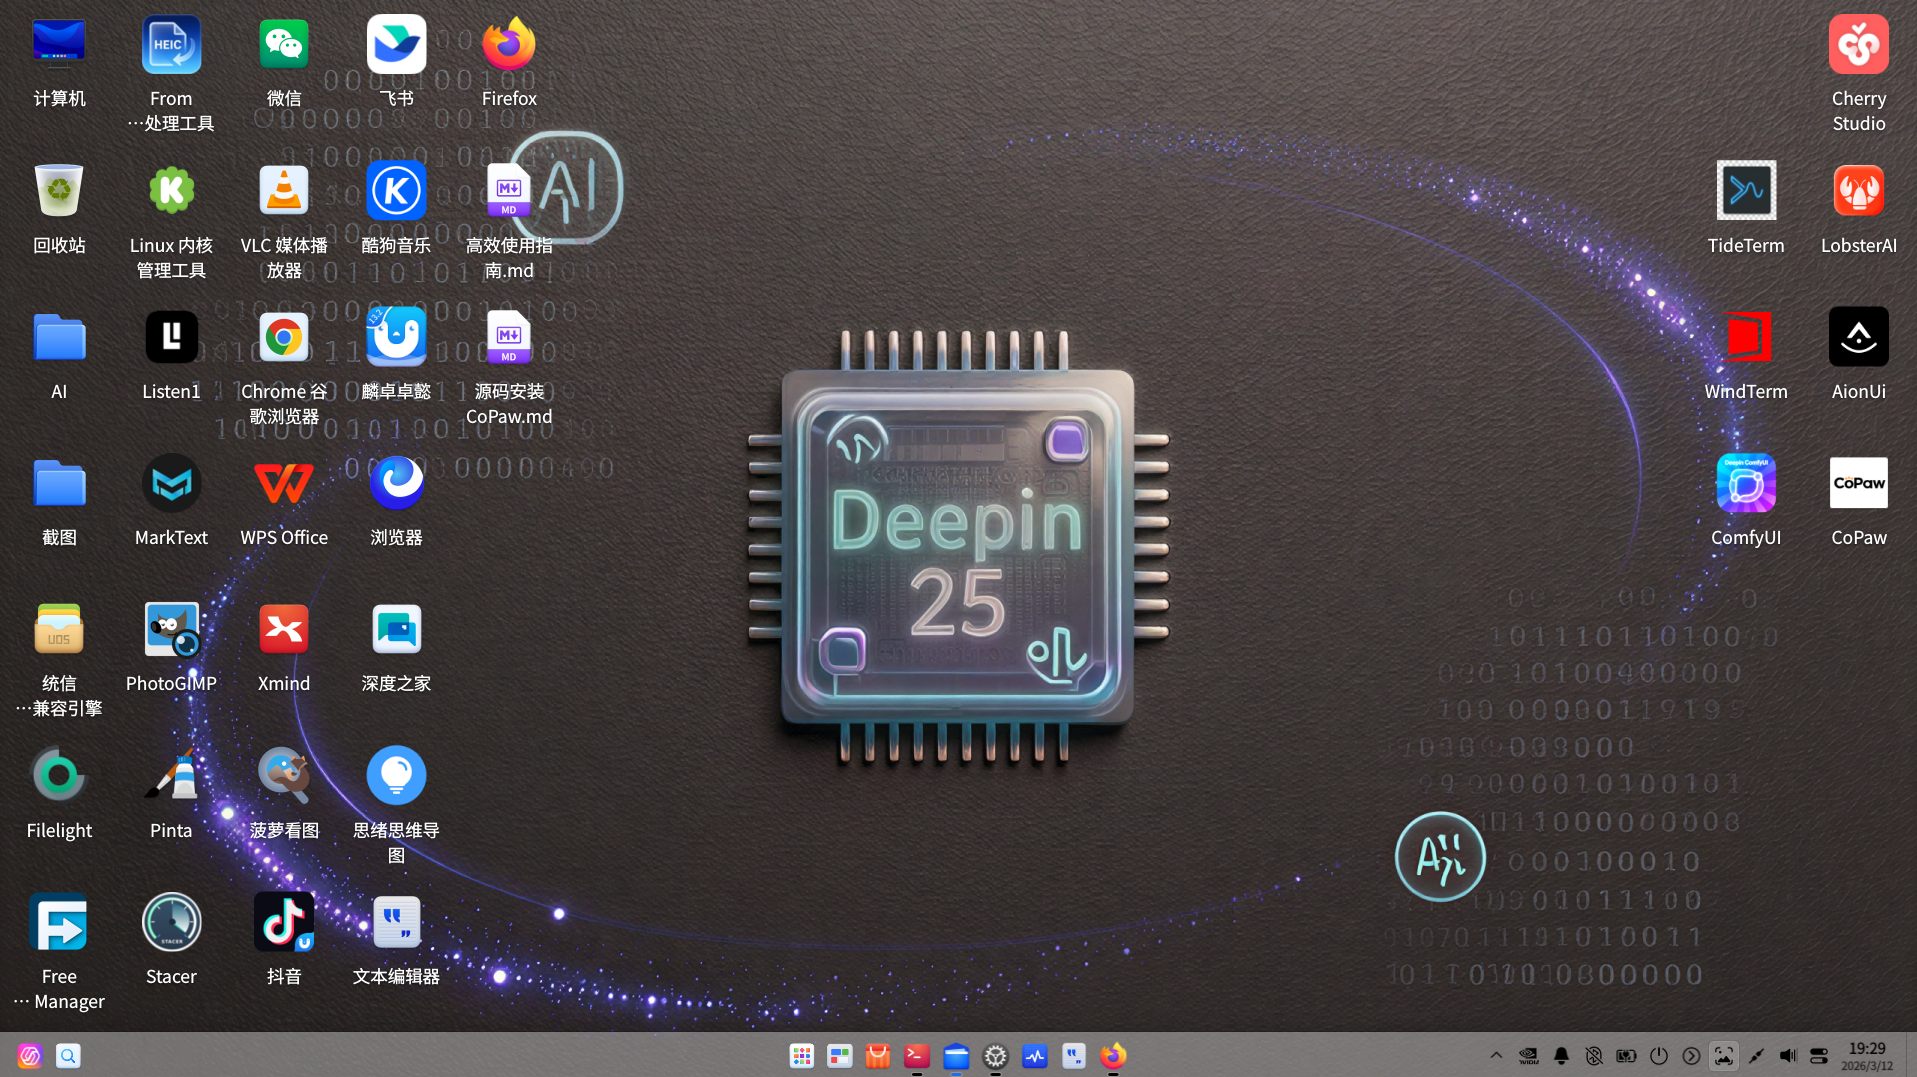Launch MarkText from the desktop

pyautogui.click(x=171, y=483)
